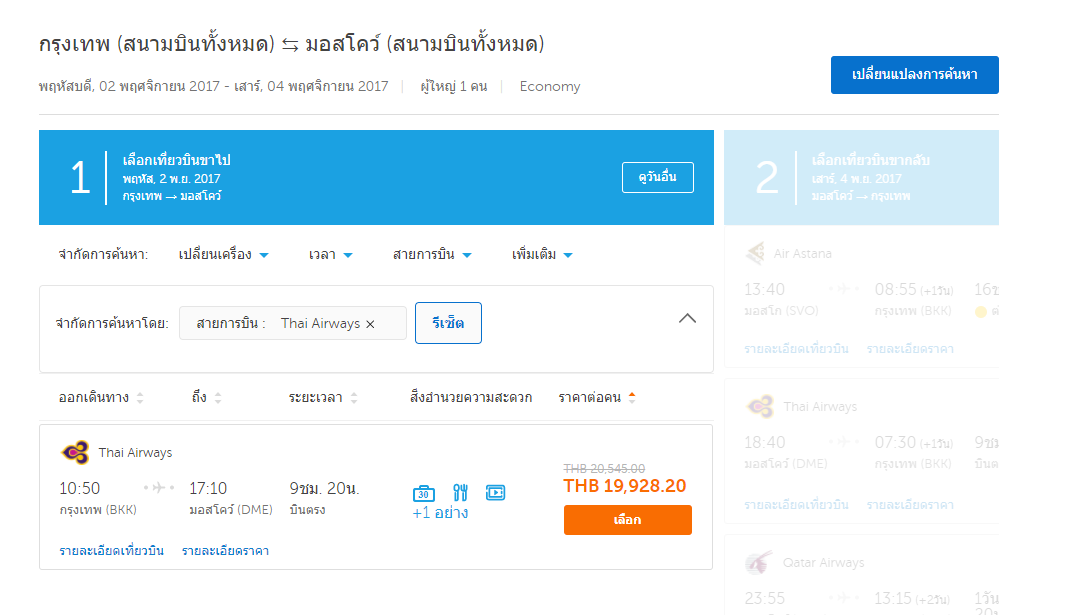
Task: Click the orange เลือก select button
Action: [x=627, y=520]
